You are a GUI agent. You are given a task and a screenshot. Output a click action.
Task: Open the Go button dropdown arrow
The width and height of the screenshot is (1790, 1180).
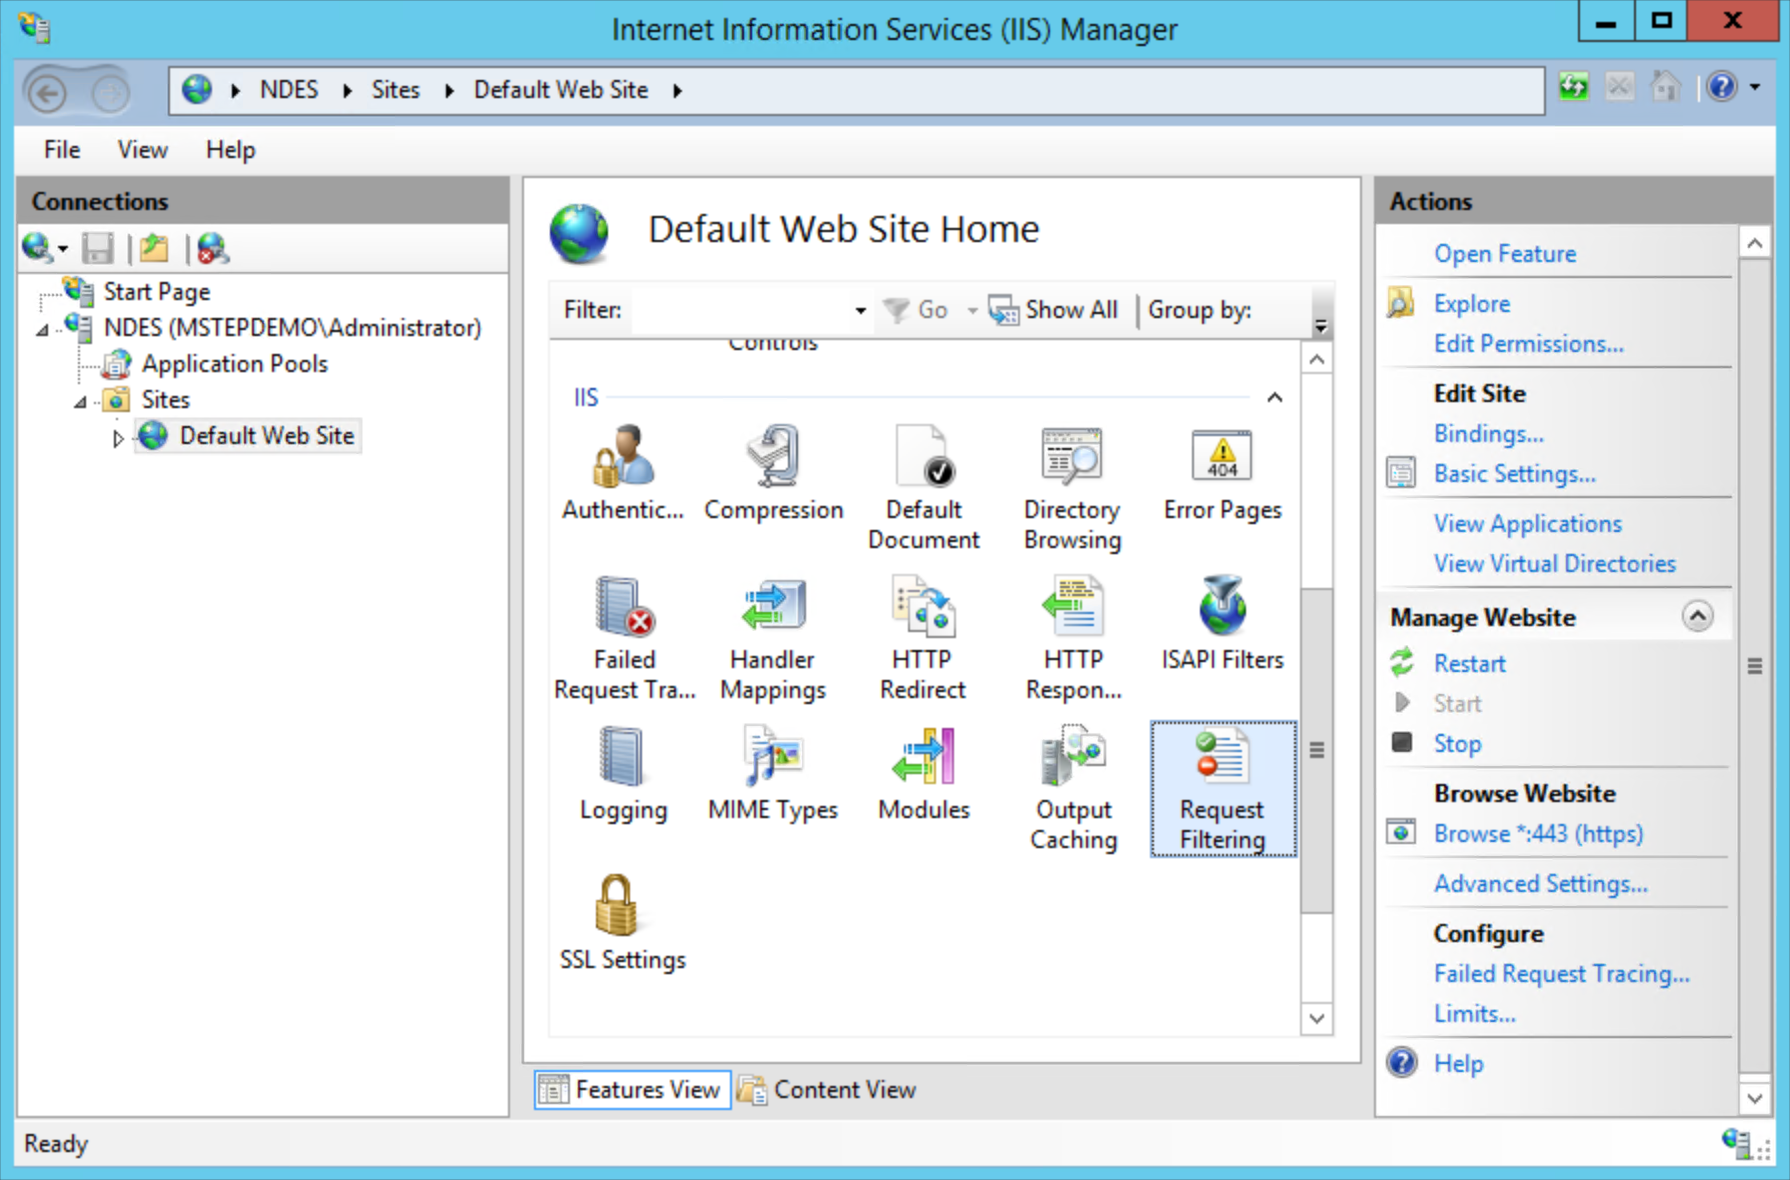972,310
